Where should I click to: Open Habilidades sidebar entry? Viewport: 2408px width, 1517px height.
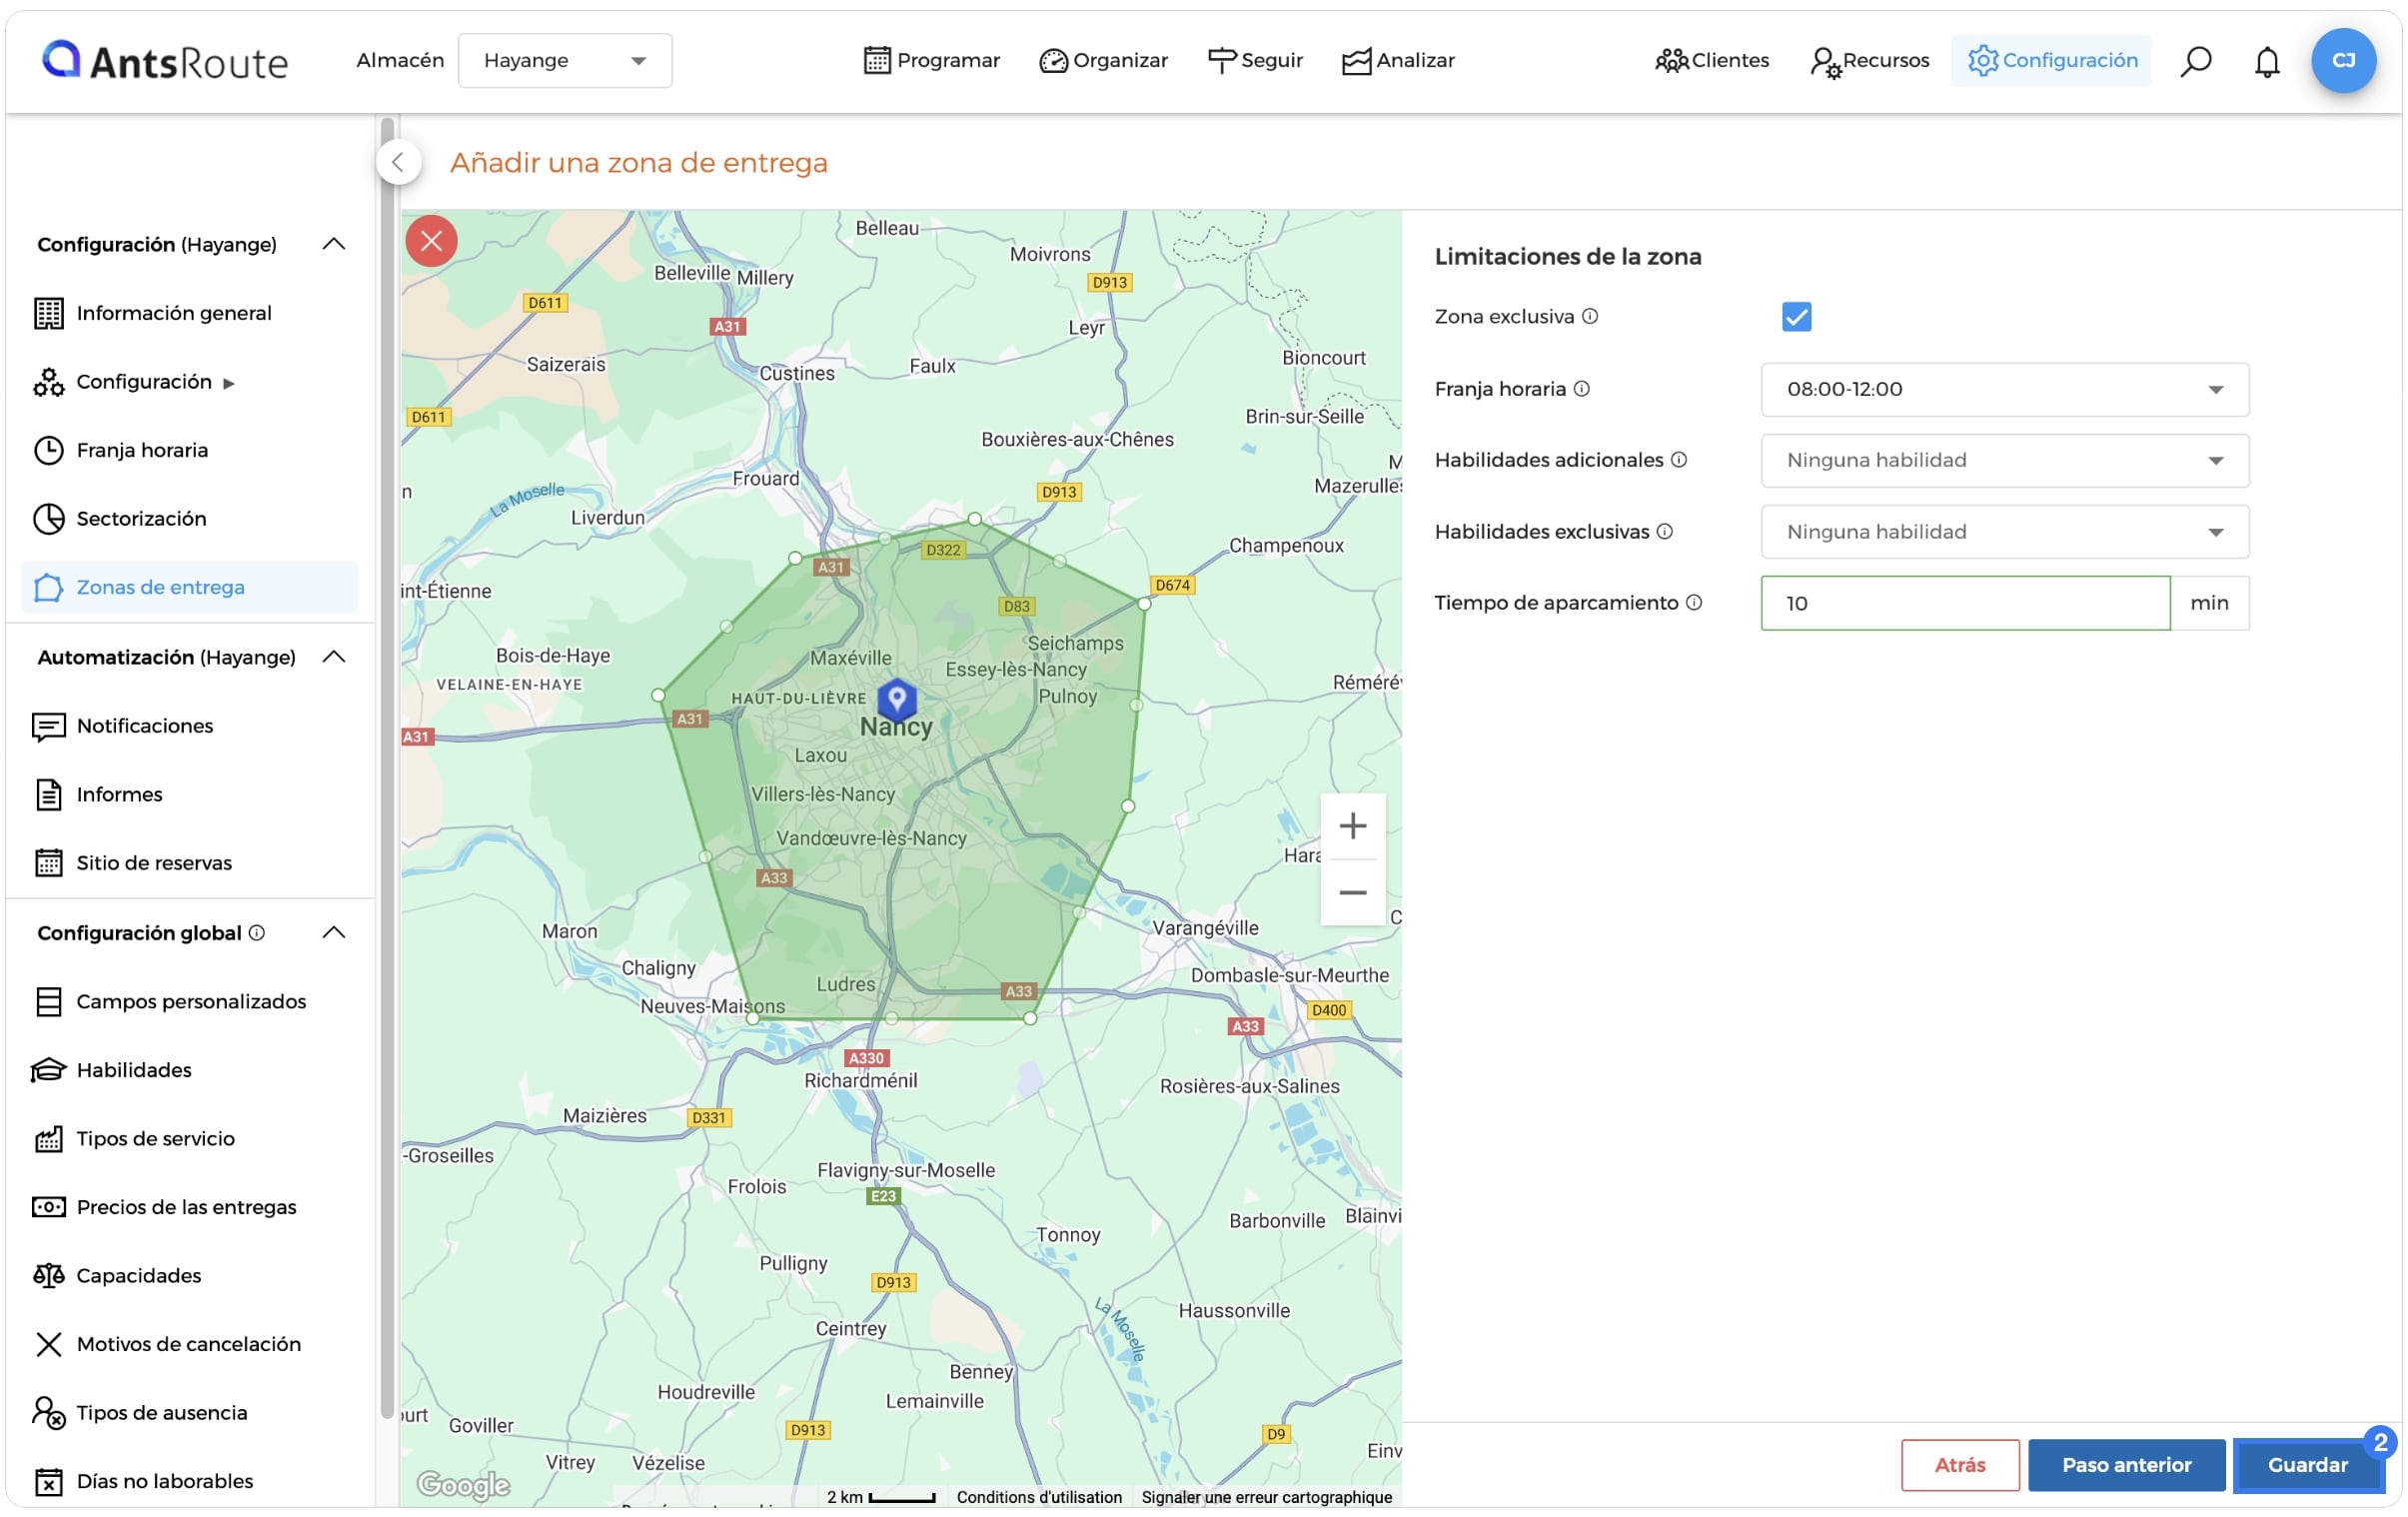click(189, 1070)
